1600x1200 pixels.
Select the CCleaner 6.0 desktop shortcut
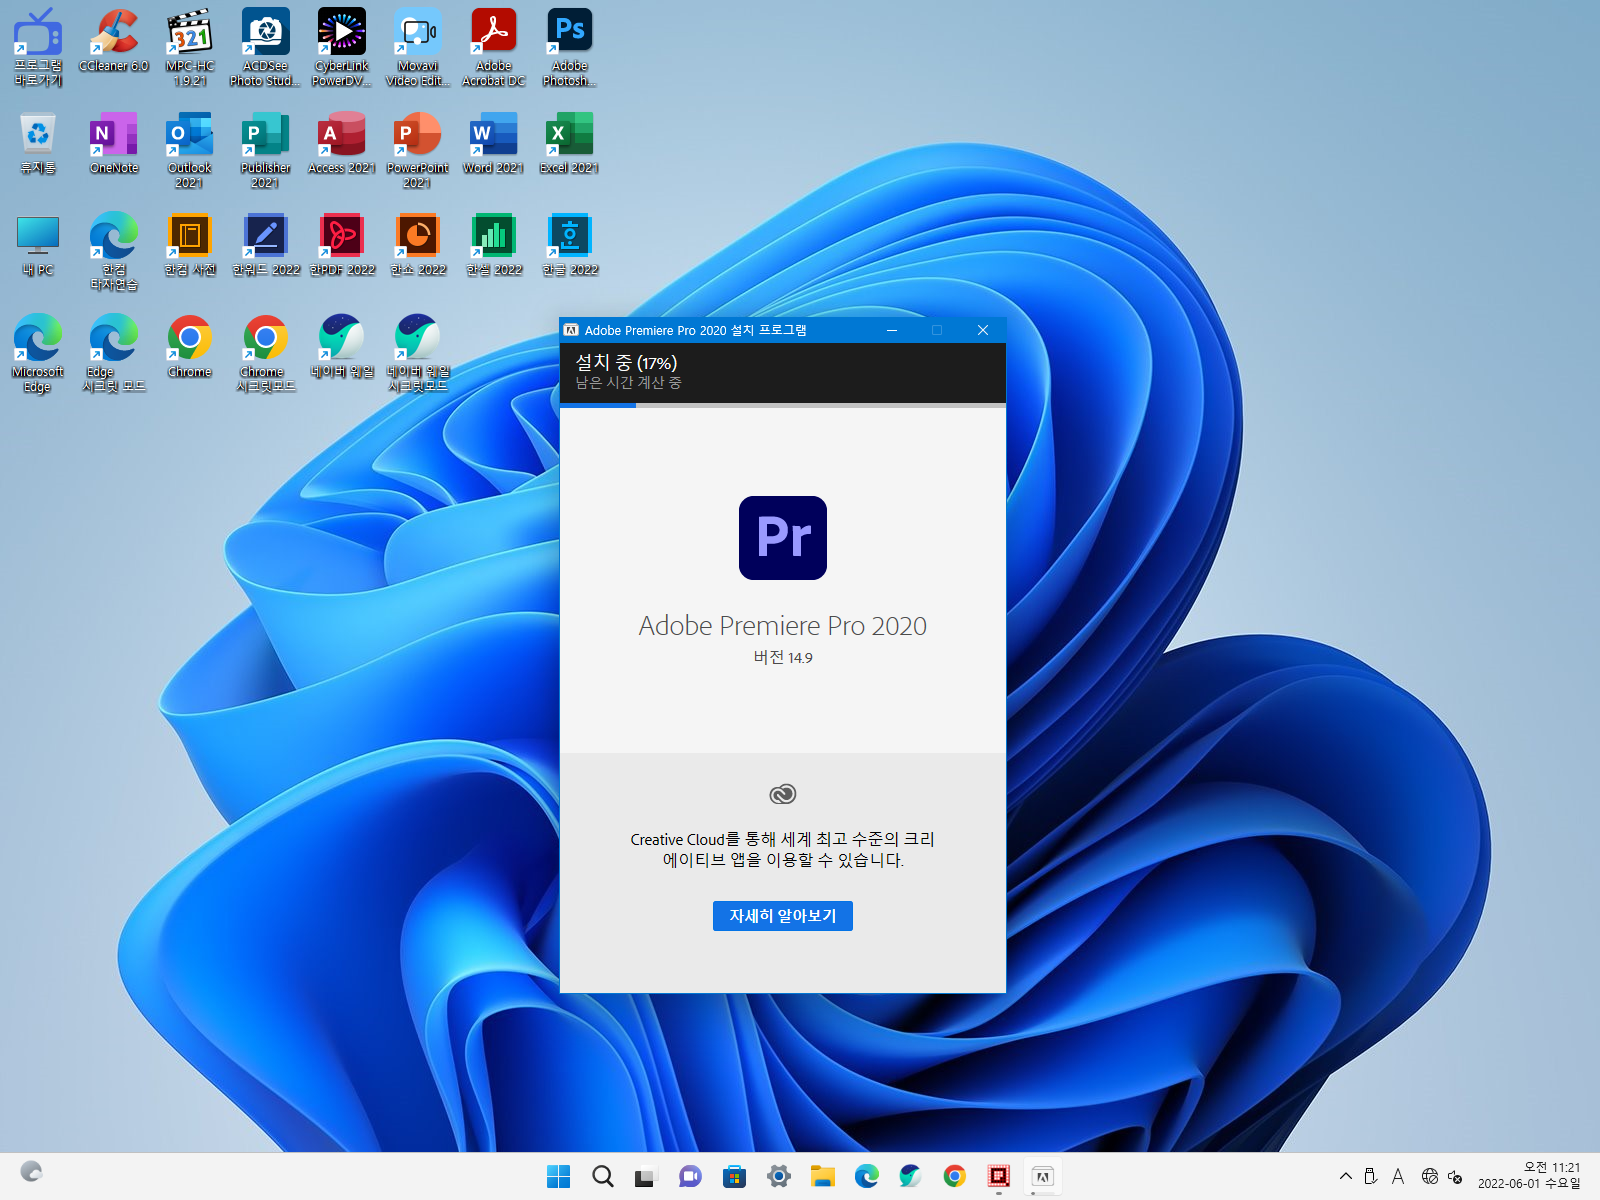tap(114, 40)
